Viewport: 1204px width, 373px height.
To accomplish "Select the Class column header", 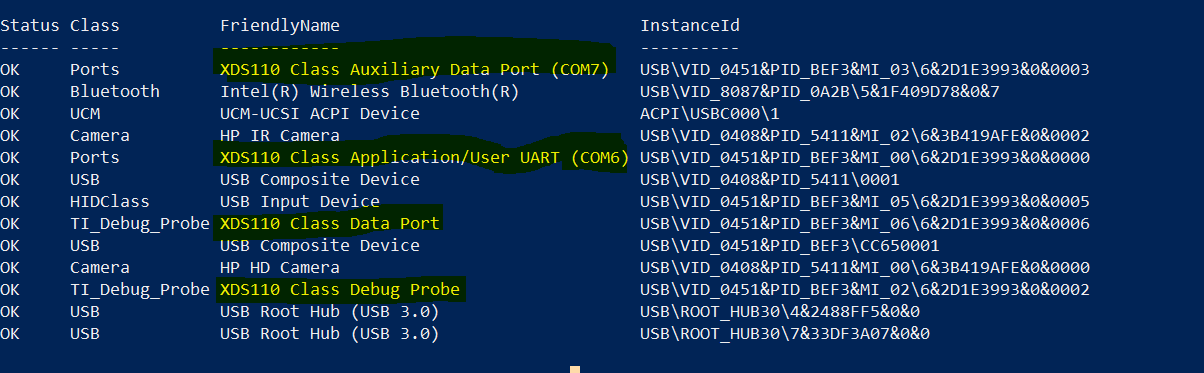I will point(95,26).
